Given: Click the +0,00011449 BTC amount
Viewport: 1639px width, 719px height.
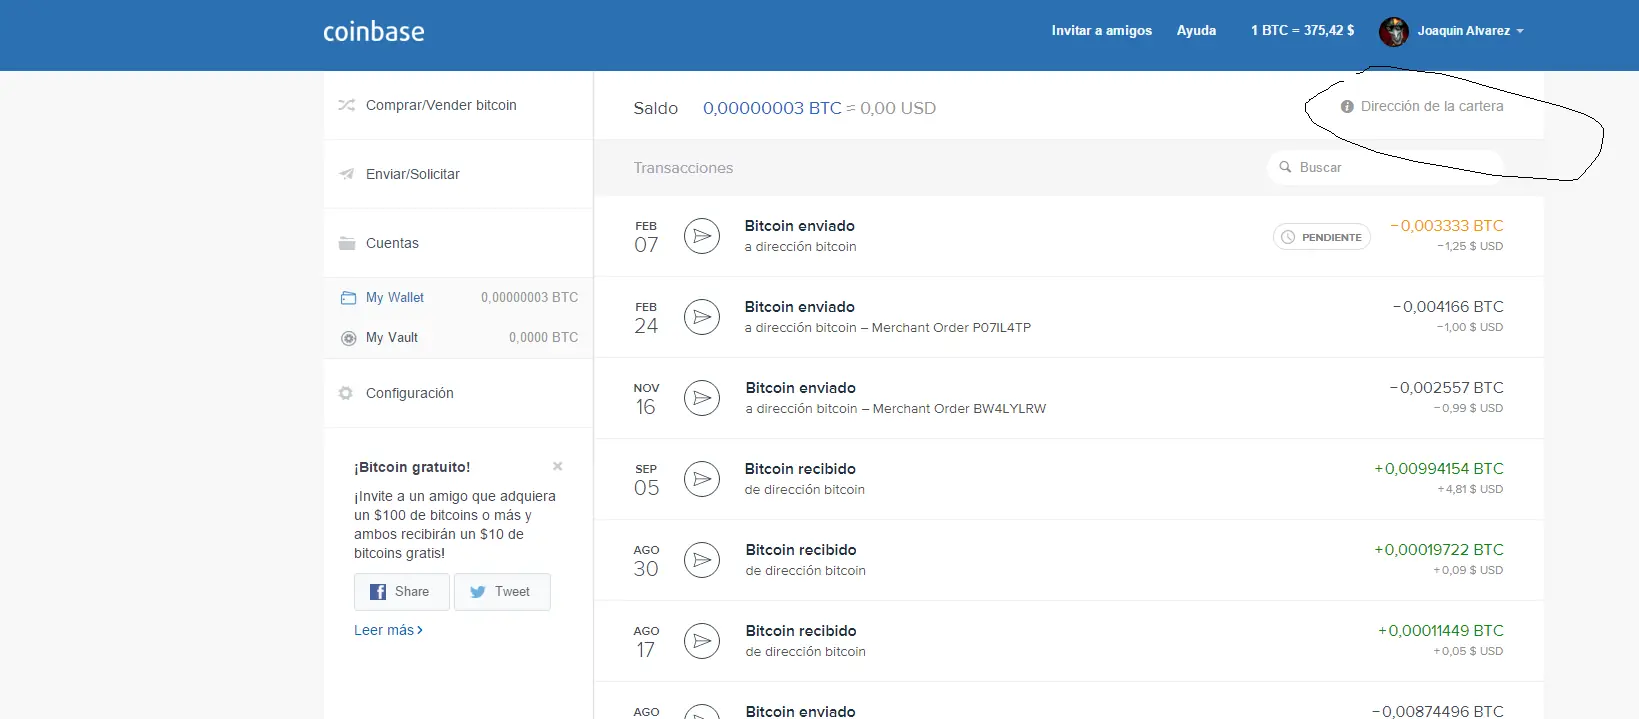Looking at the screenshot, I should [x=1441, y=631].
